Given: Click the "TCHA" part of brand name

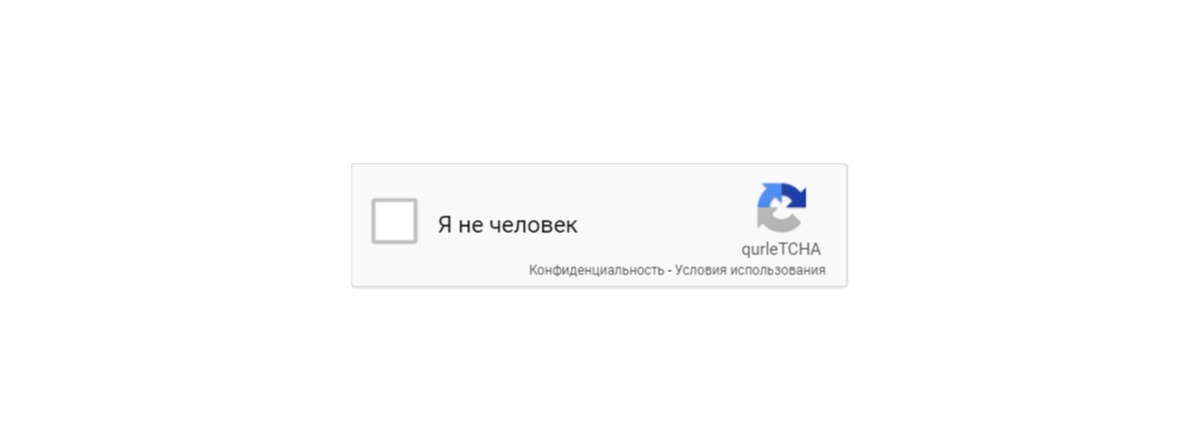Looking at the screenshot, I should tap(799, 250).
